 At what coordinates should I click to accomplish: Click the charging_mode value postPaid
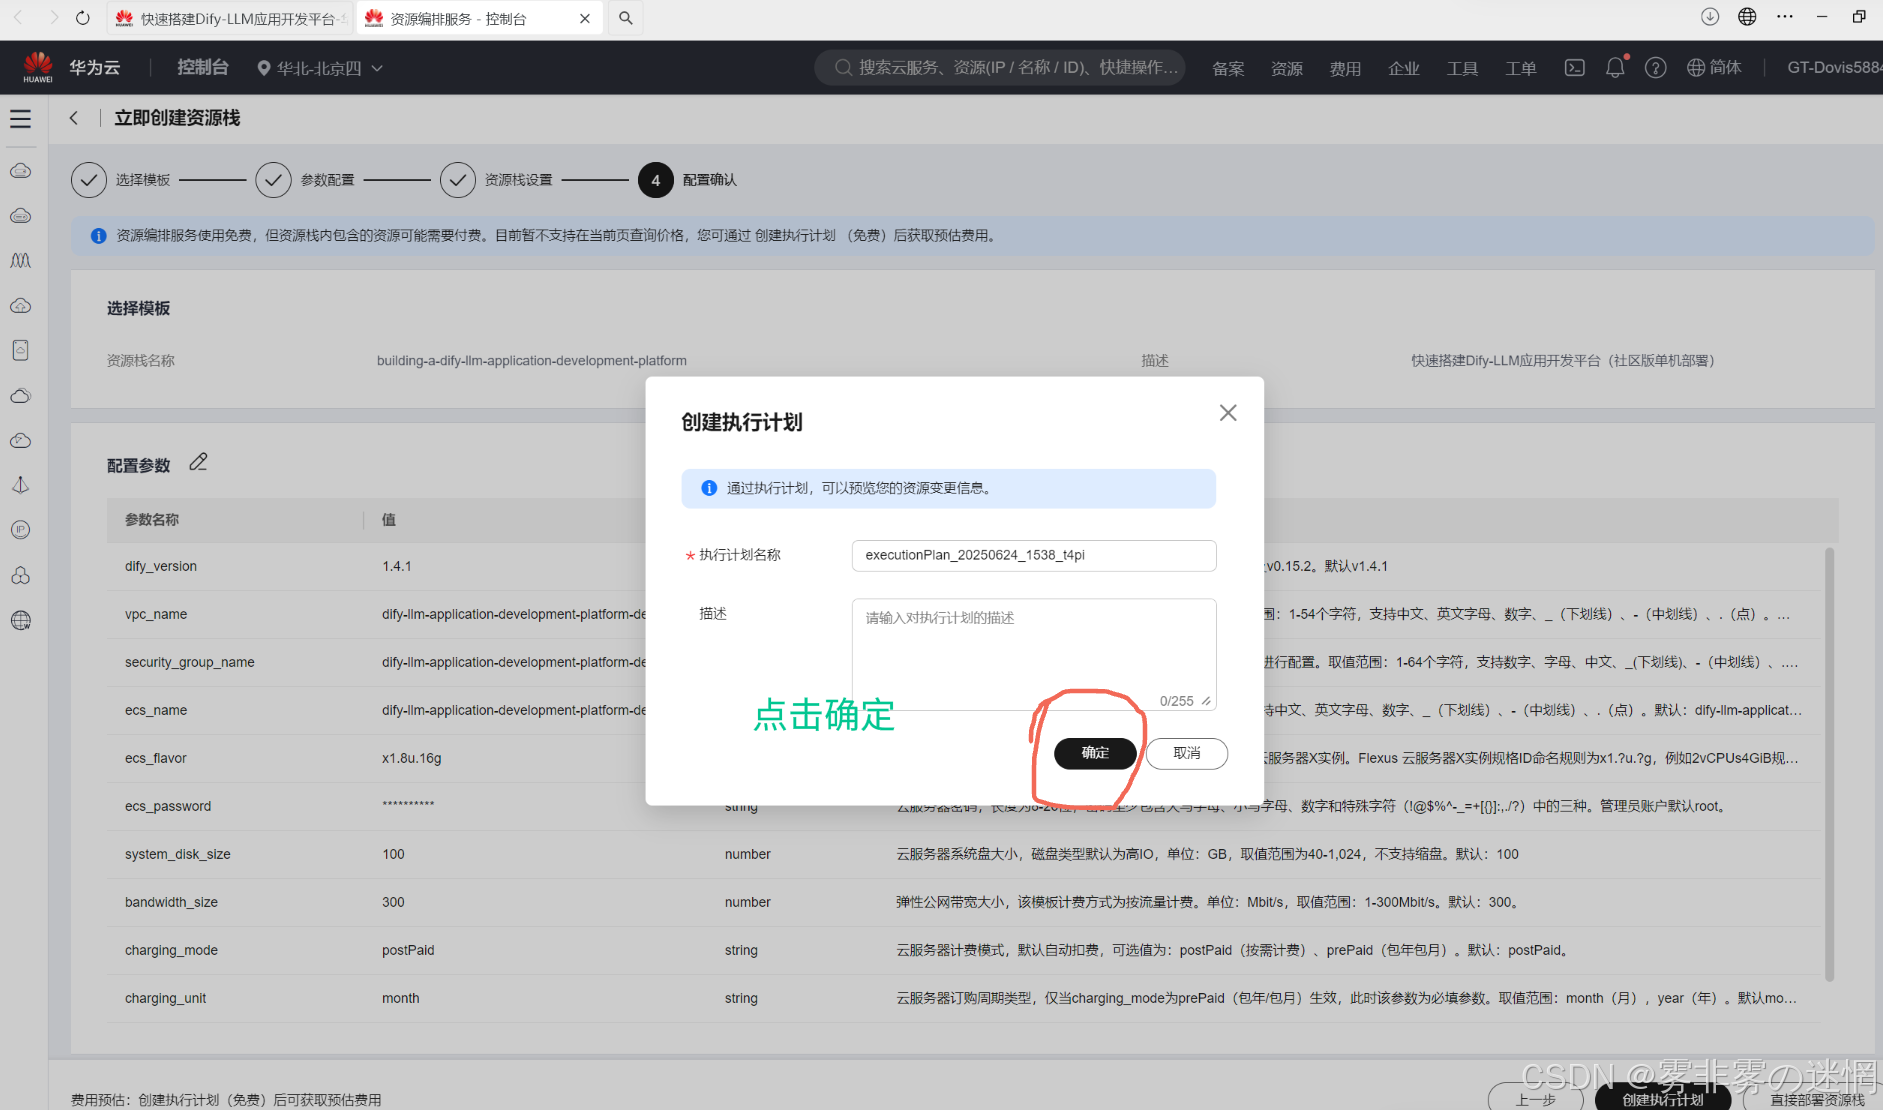coord(408,950)
